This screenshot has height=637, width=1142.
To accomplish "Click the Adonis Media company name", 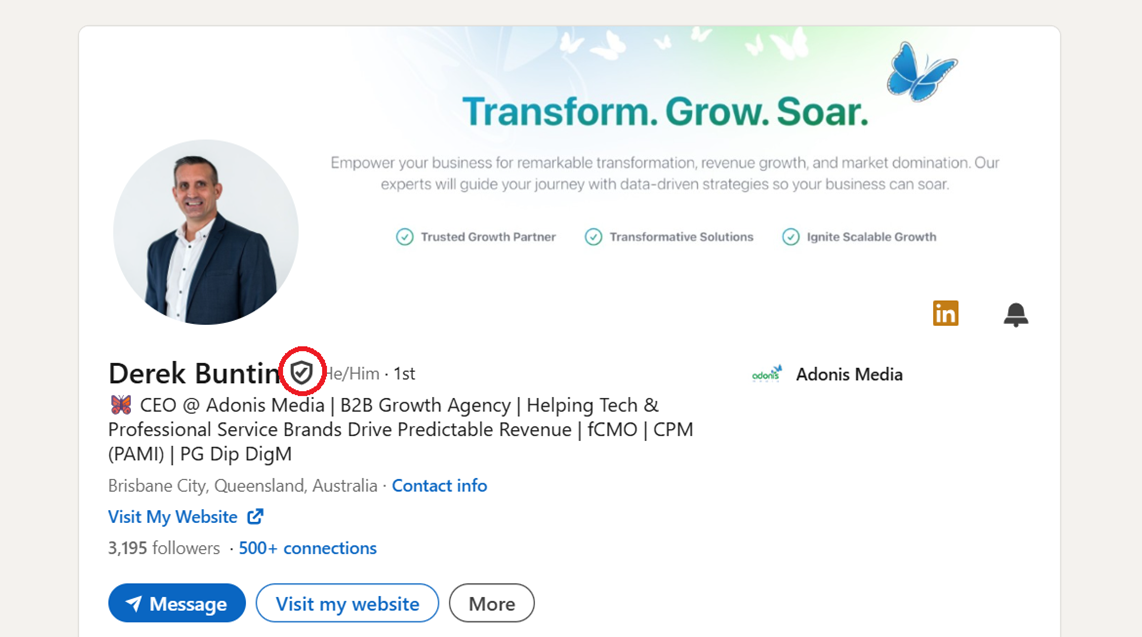I will (x=849, y=374).
